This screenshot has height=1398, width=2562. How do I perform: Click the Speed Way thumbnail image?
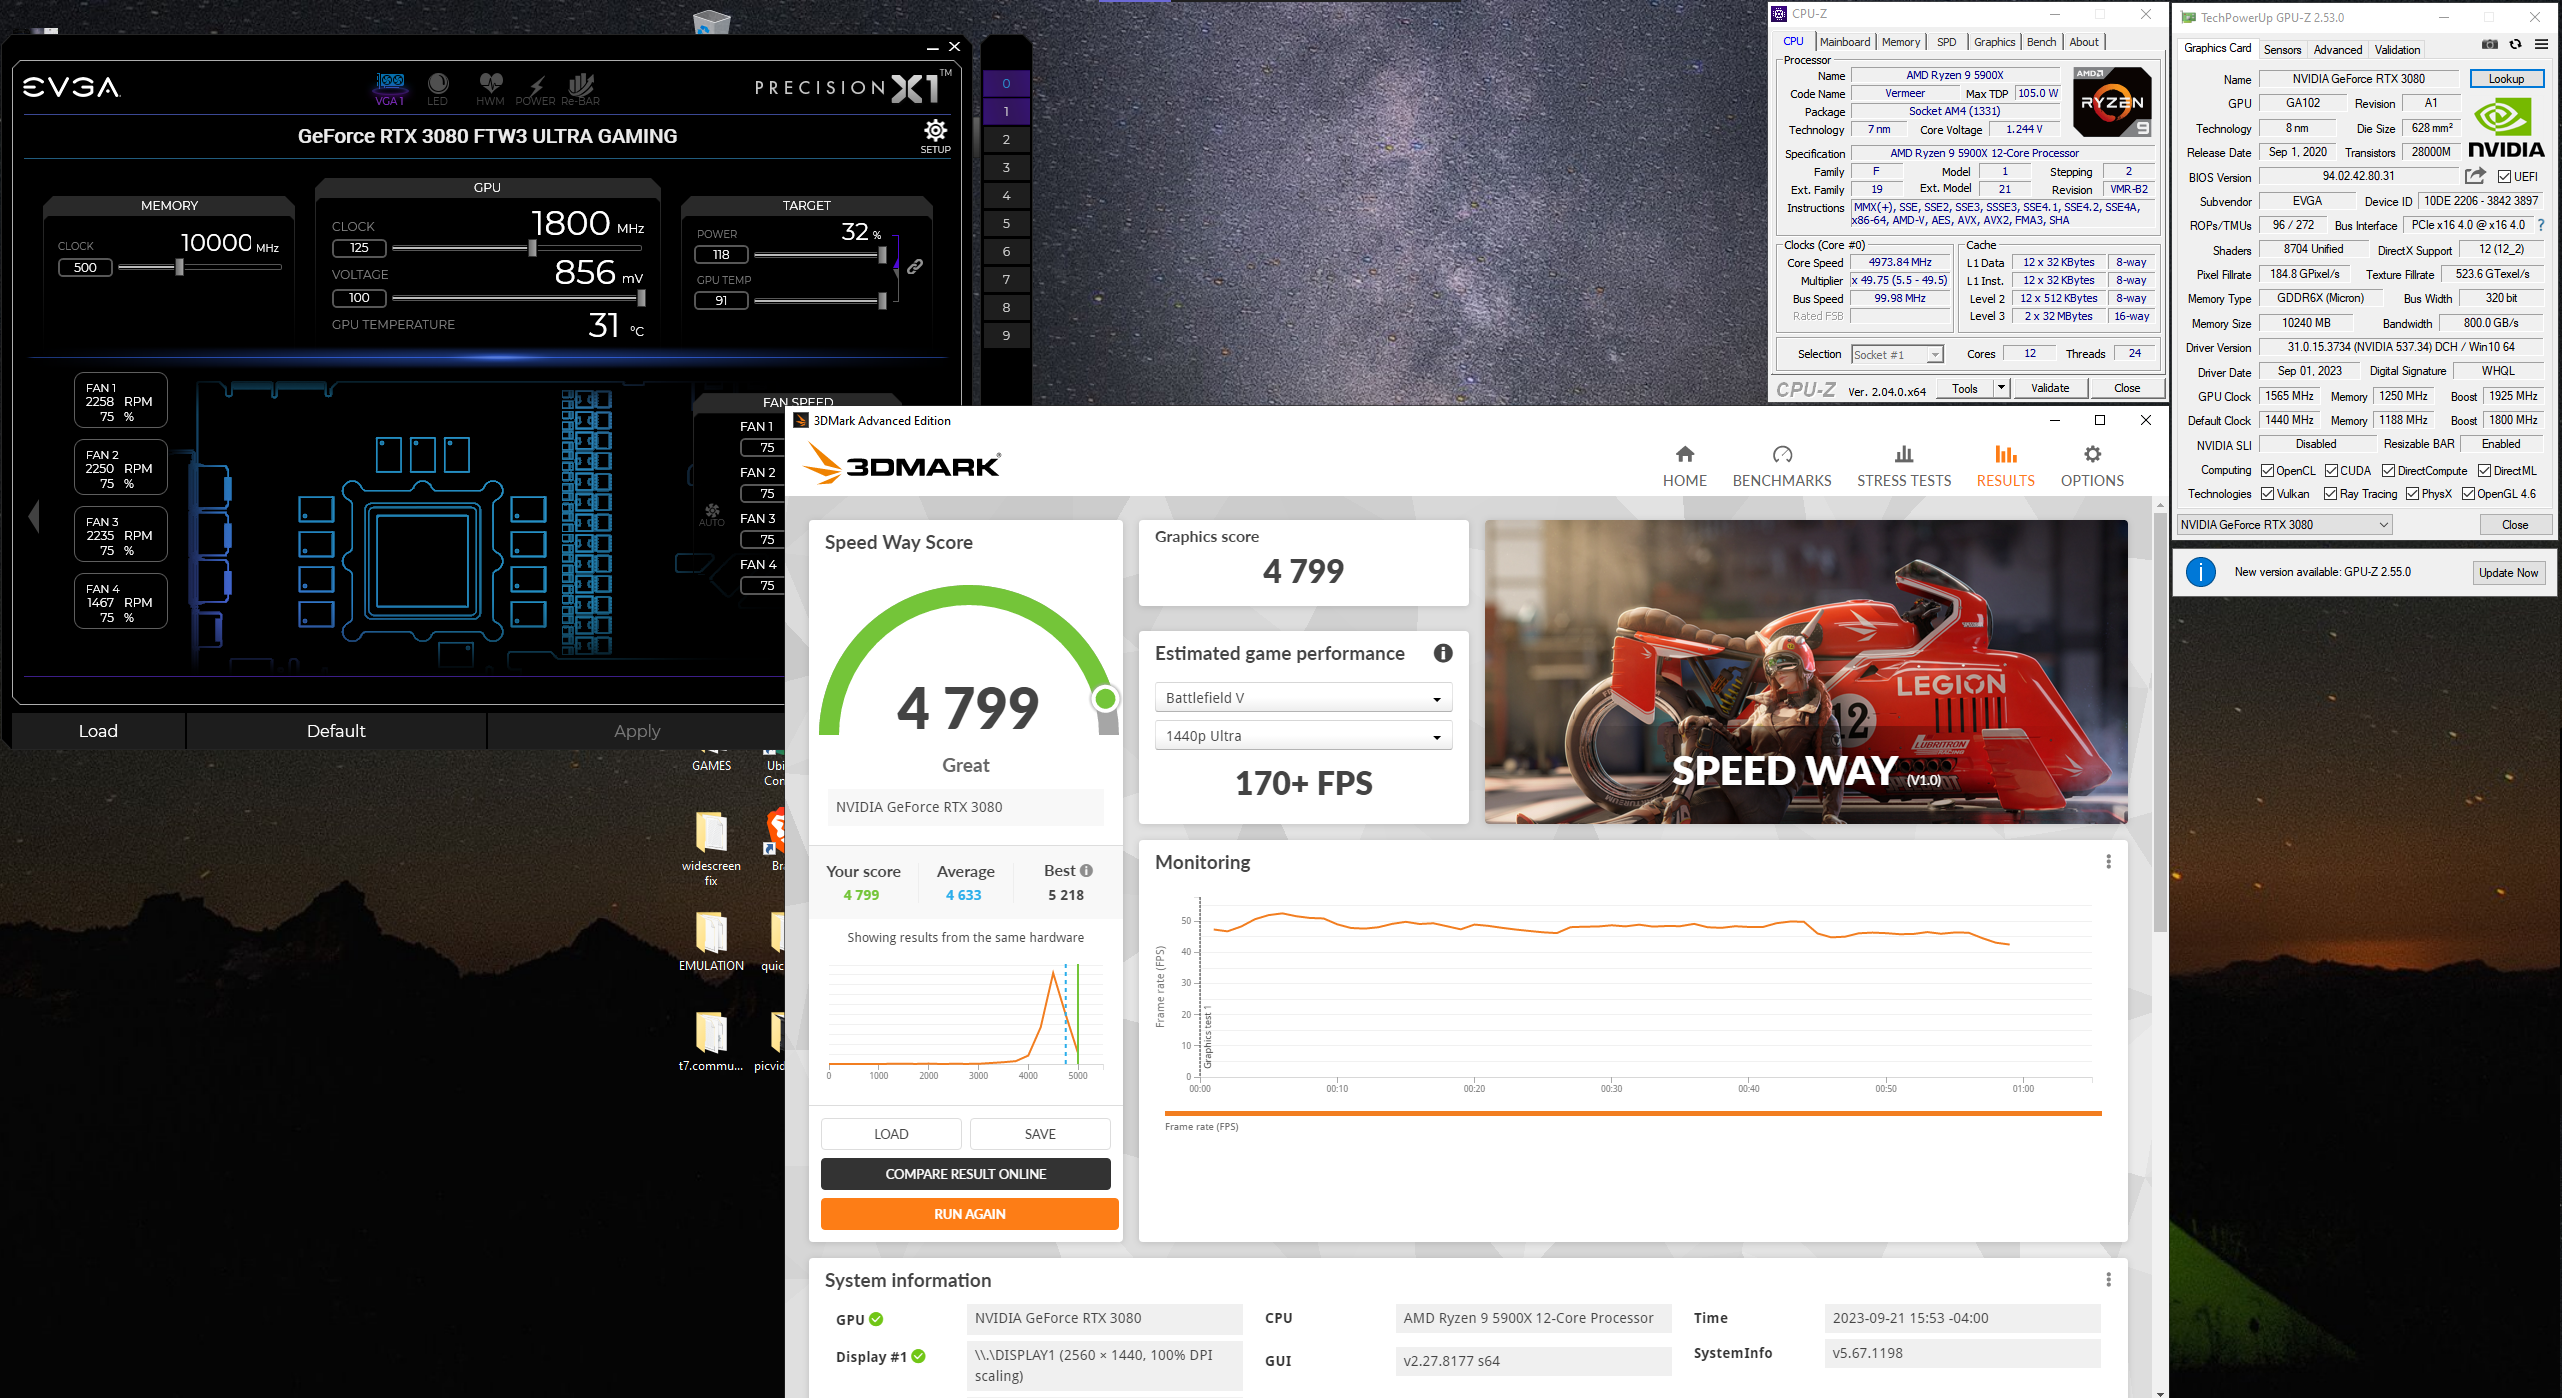coord(1806,671)
